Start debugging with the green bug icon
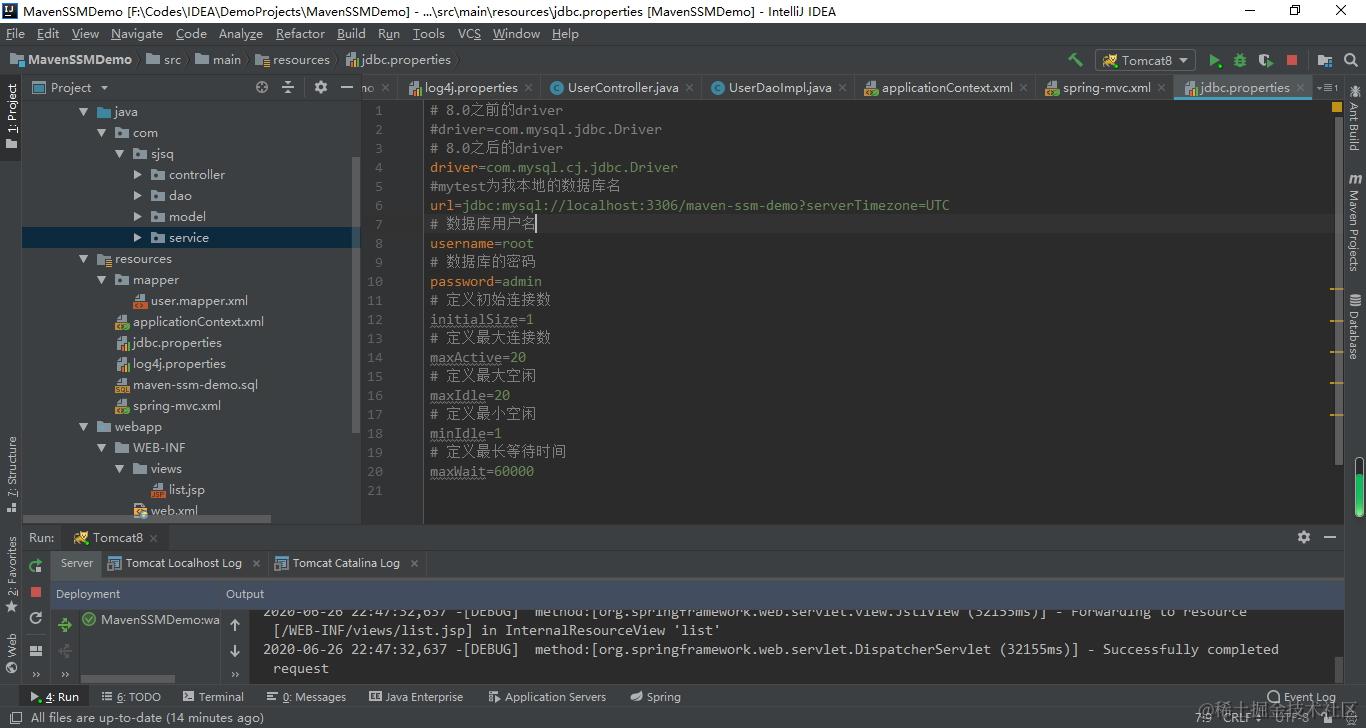 [x=1240, y=60]
